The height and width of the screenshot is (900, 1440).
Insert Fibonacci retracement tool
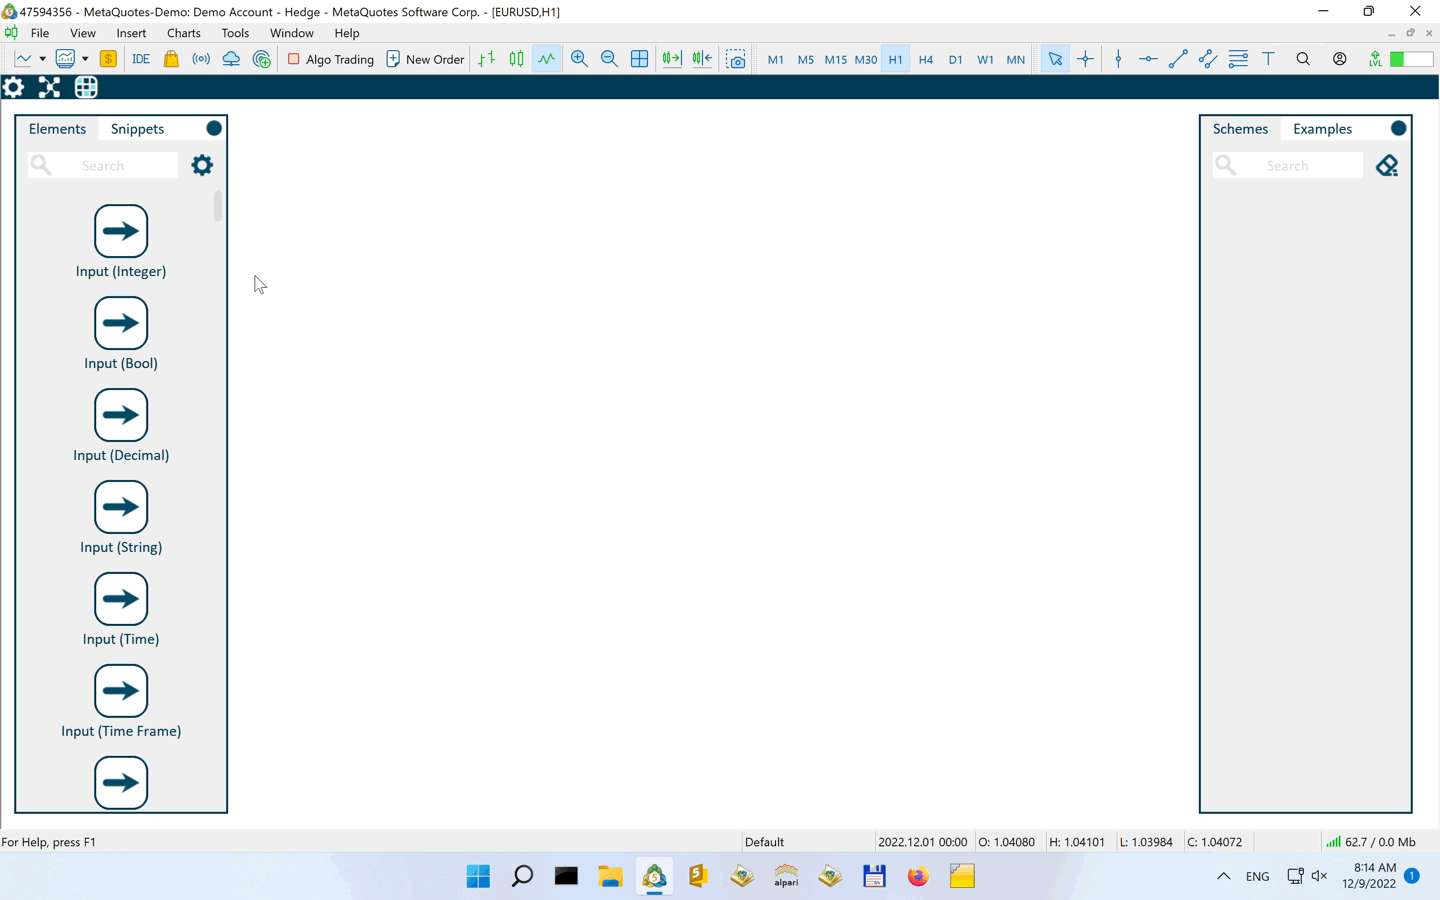tap(1238, 59)
